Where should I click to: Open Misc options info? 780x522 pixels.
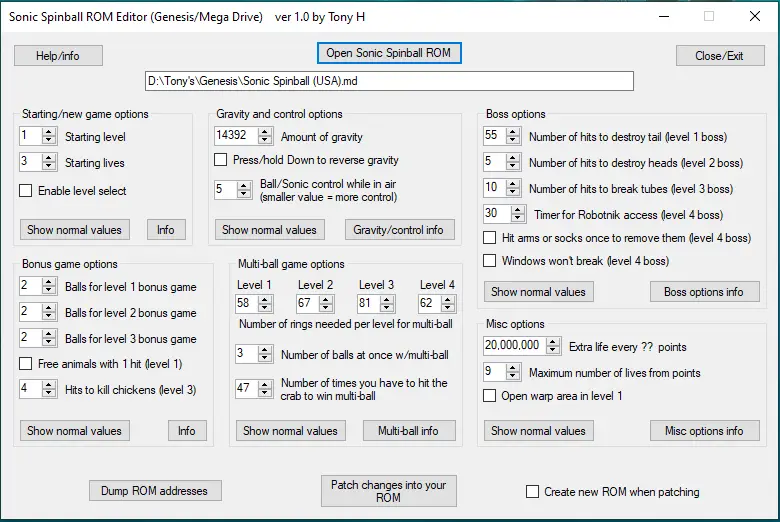tap(704, 431)
